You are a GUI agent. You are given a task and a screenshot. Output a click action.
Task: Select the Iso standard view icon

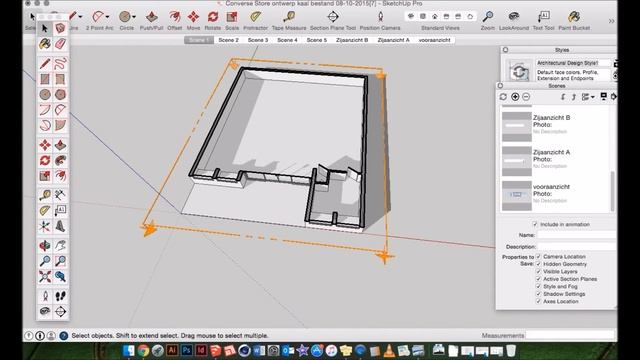pos(411,16)
